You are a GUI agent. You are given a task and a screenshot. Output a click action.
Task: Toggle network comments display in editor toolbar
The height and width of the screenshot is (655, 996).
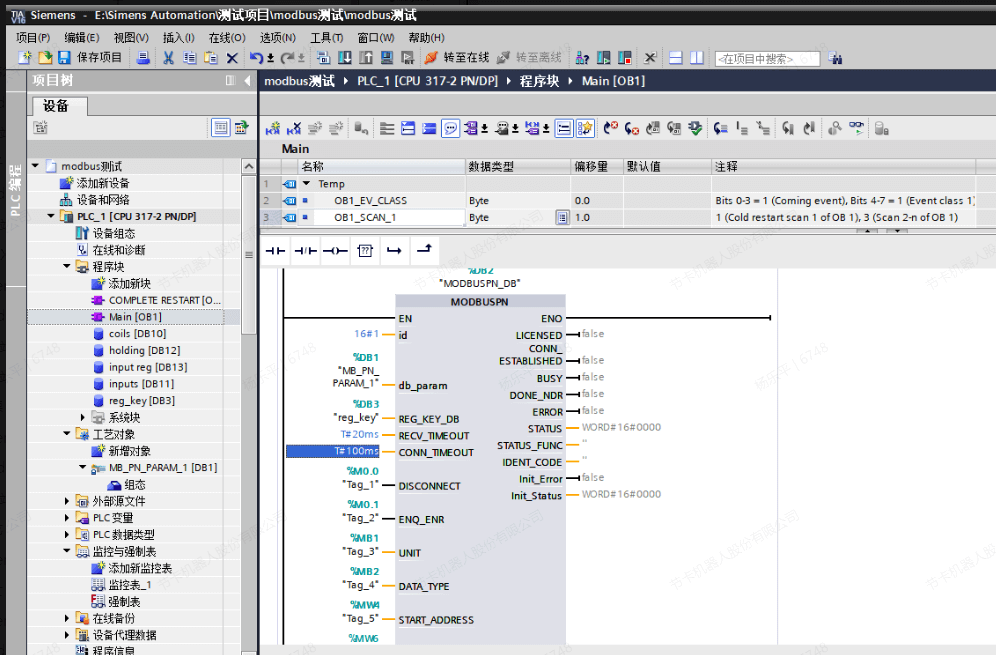(x=450, y=128)
